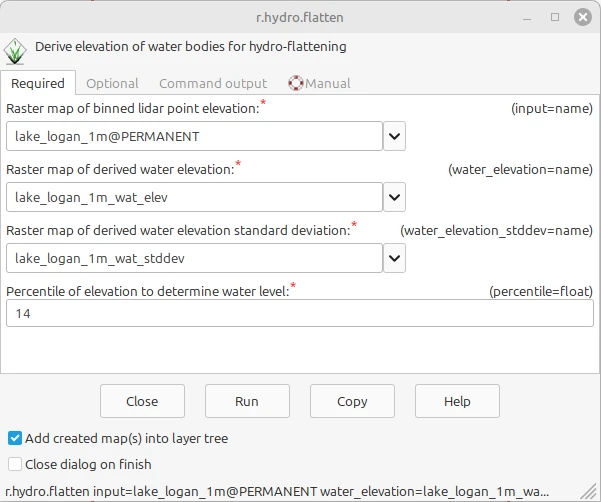601x502 pixels.
Task: Click the resize grip in the bottom corner
Action: coord(591,492)
